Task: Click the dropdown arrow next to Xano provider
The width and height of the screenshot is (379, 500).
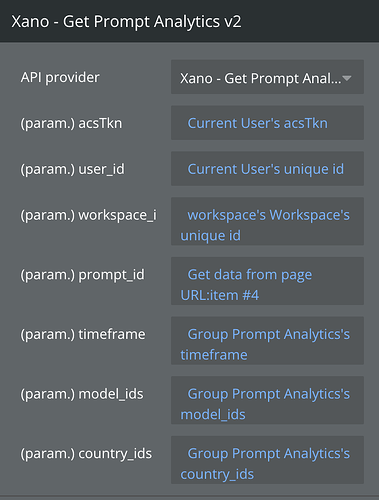Action: (x=347, y=78)
